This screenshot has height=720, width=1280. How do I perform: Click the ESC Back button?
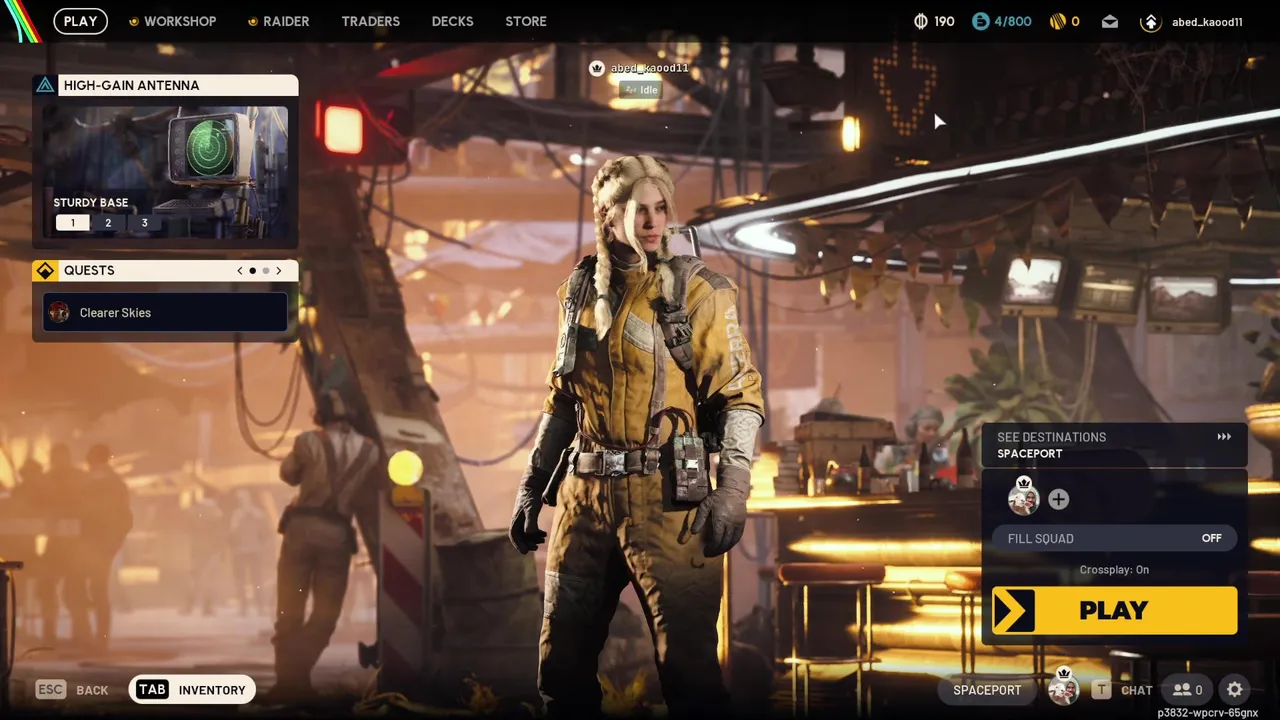click(72, 690)
